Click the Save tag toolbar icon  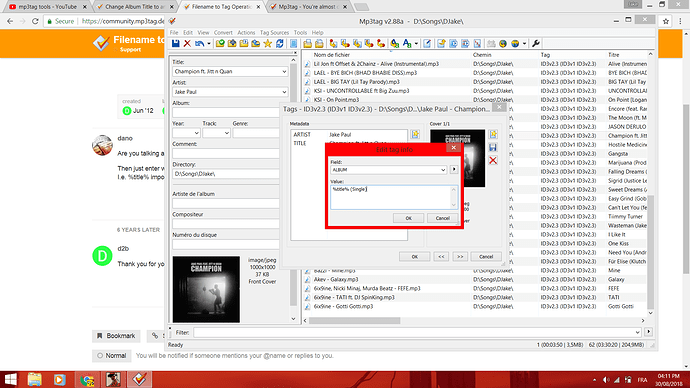176,44
